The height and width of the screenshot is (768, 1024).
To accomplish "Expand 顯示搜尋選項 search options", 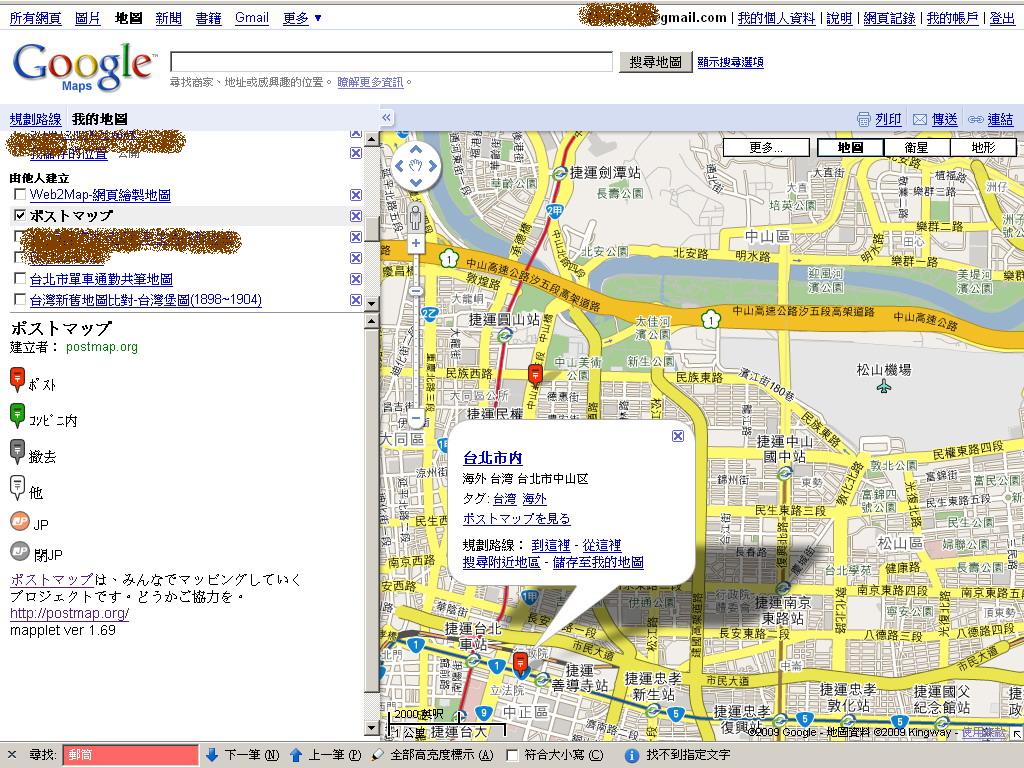I will 729,61.
